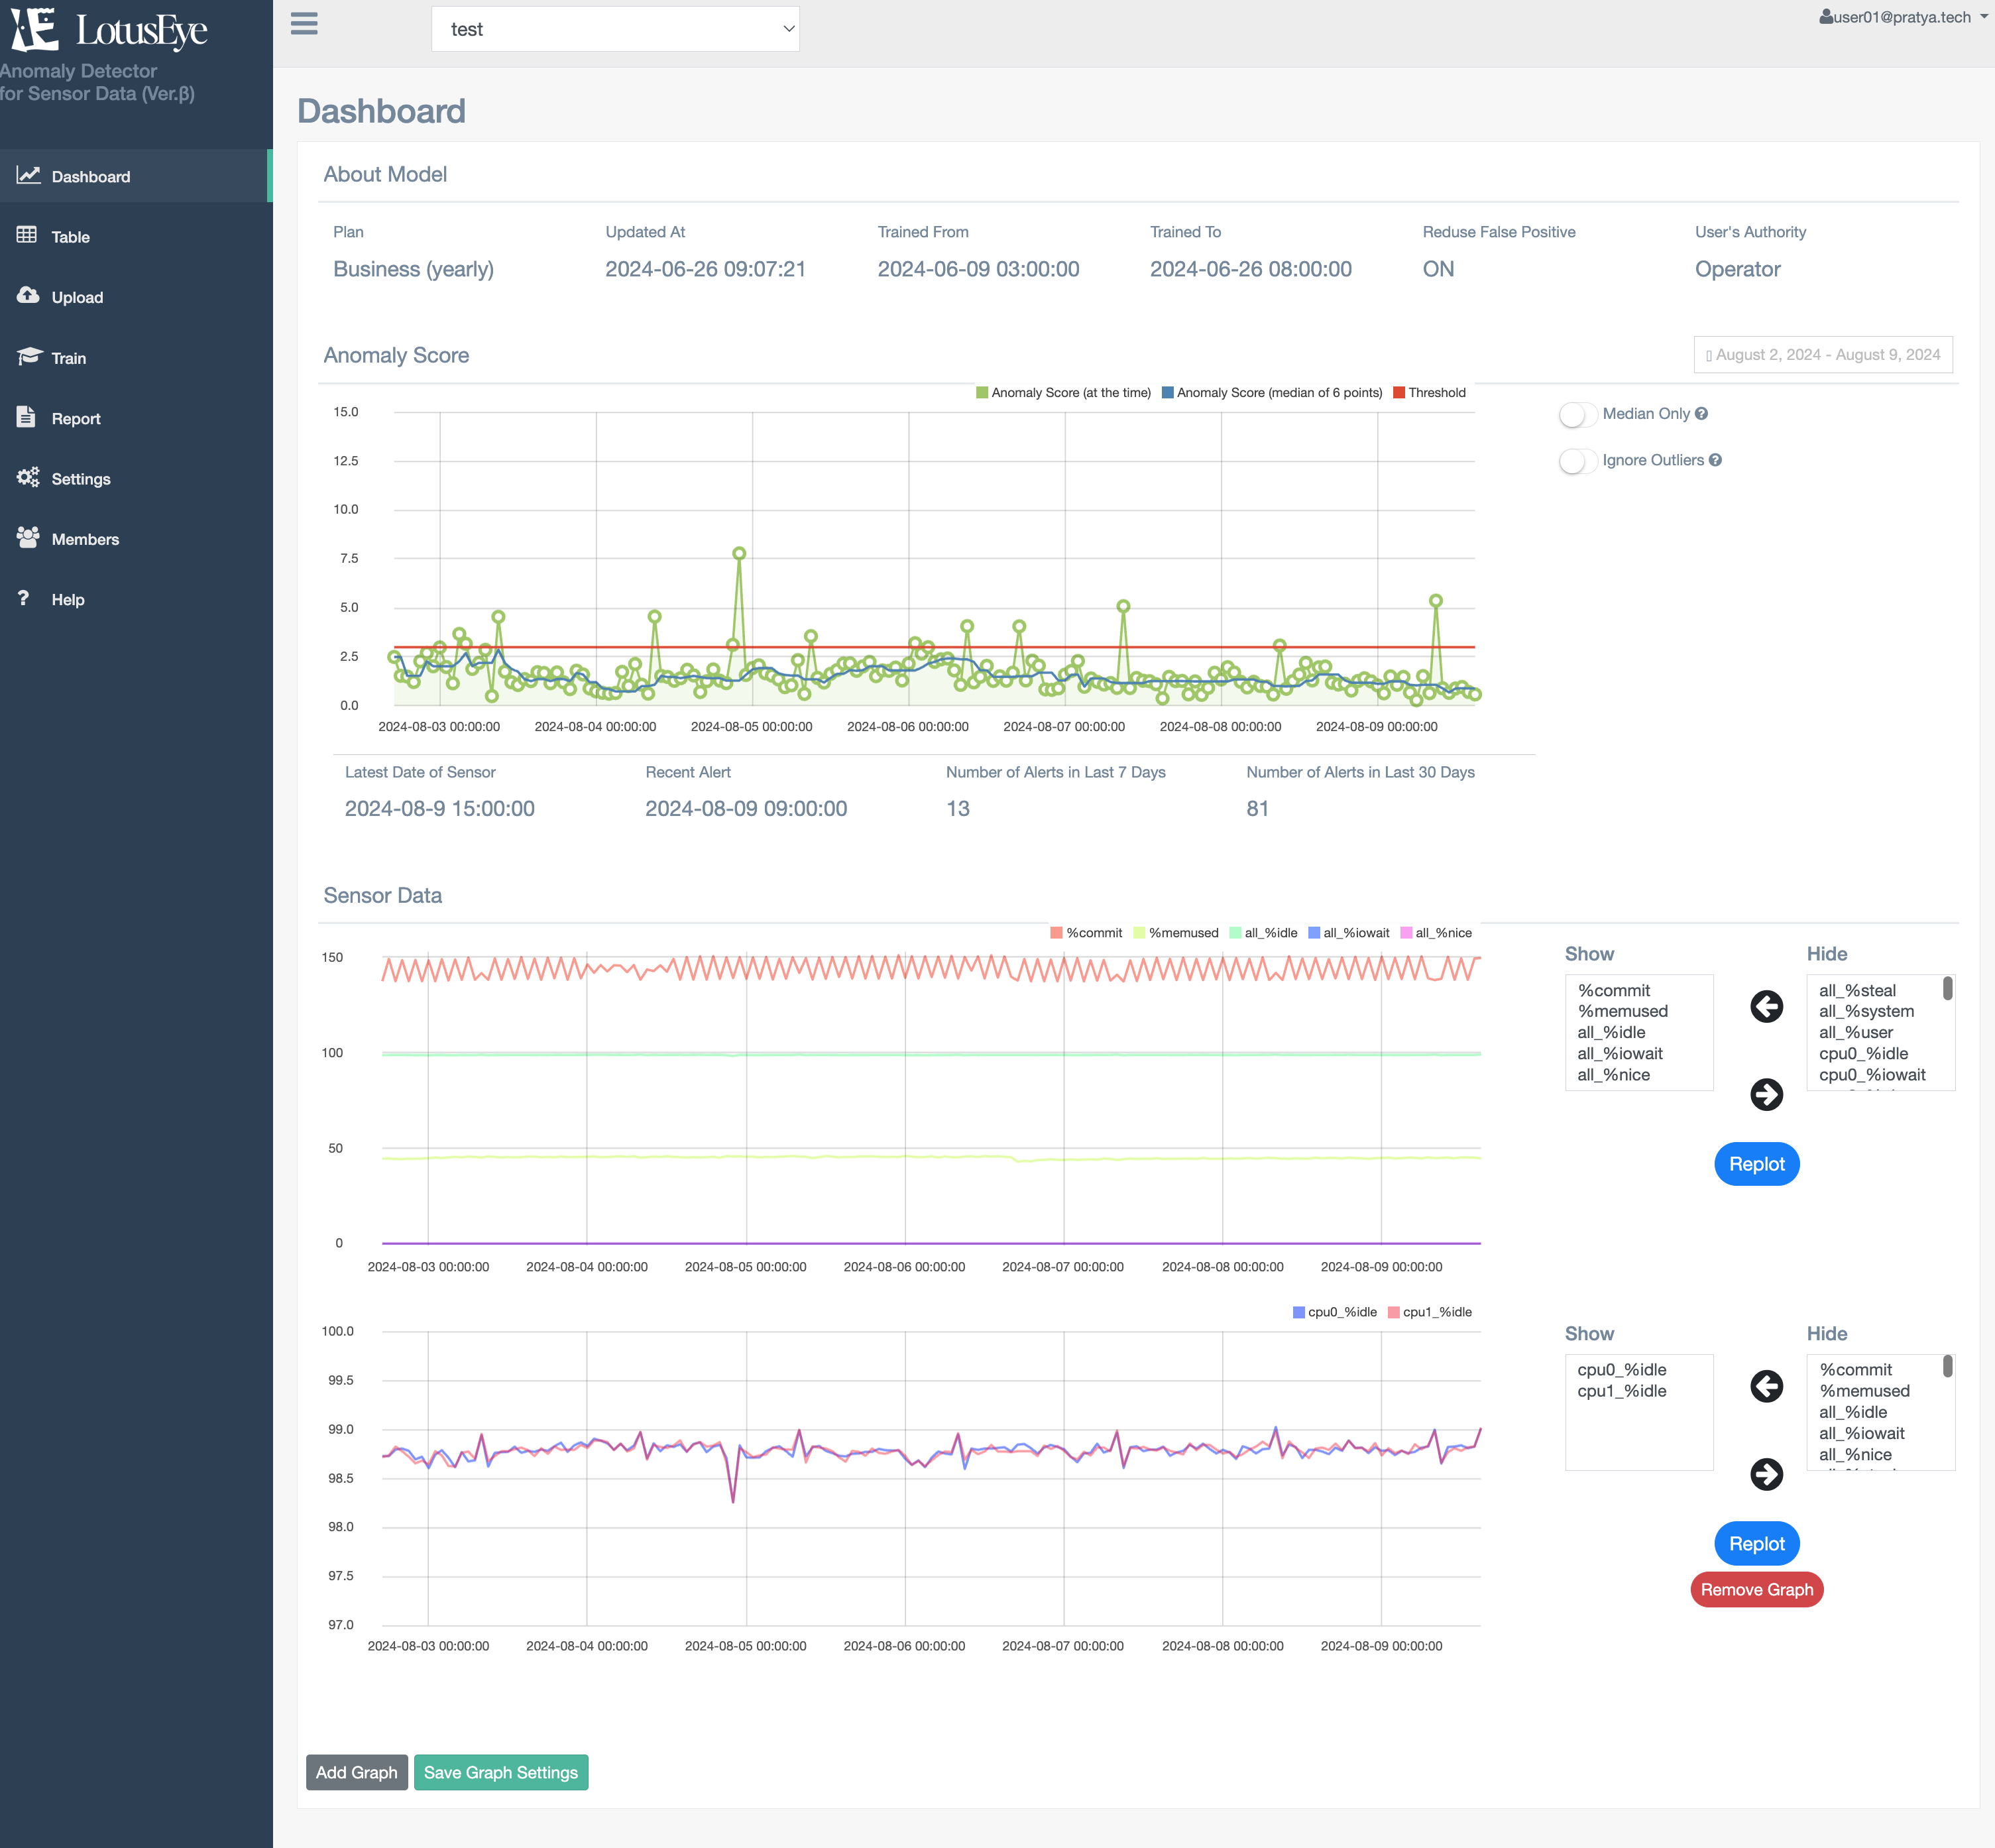
Task: Click the Save Graph Settings button
Action: (x=502, y=1772)
